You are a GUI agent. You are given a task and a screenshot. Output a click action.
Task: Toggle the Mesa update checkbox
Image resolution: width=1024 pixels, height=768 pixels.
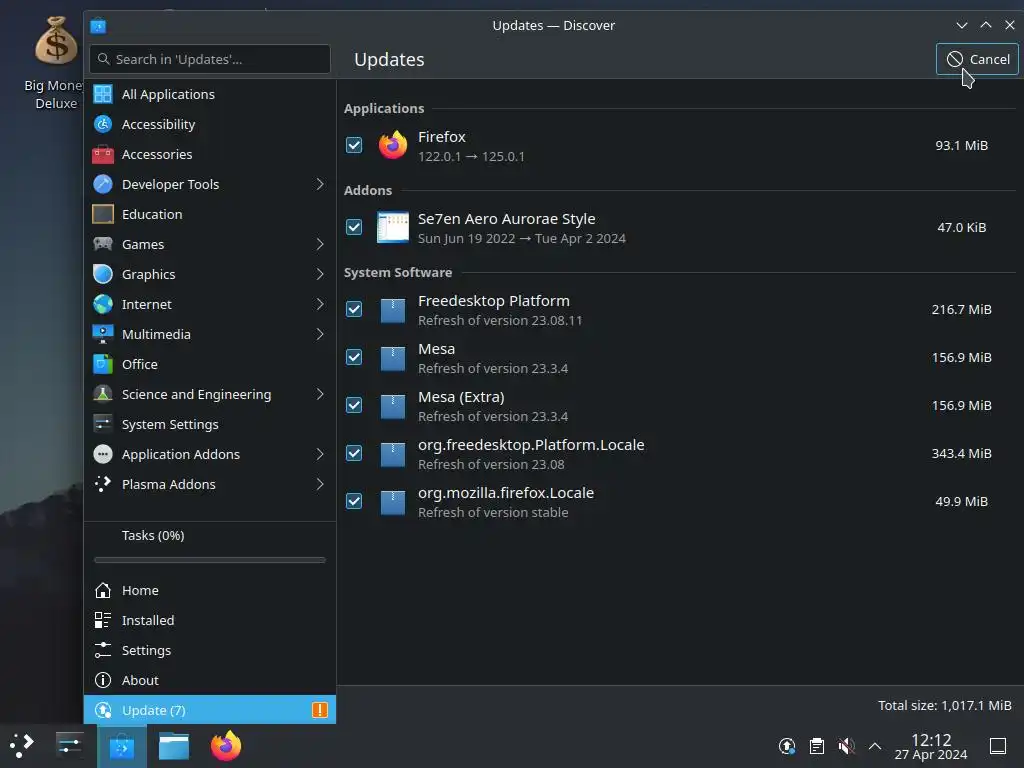[354, 358]
